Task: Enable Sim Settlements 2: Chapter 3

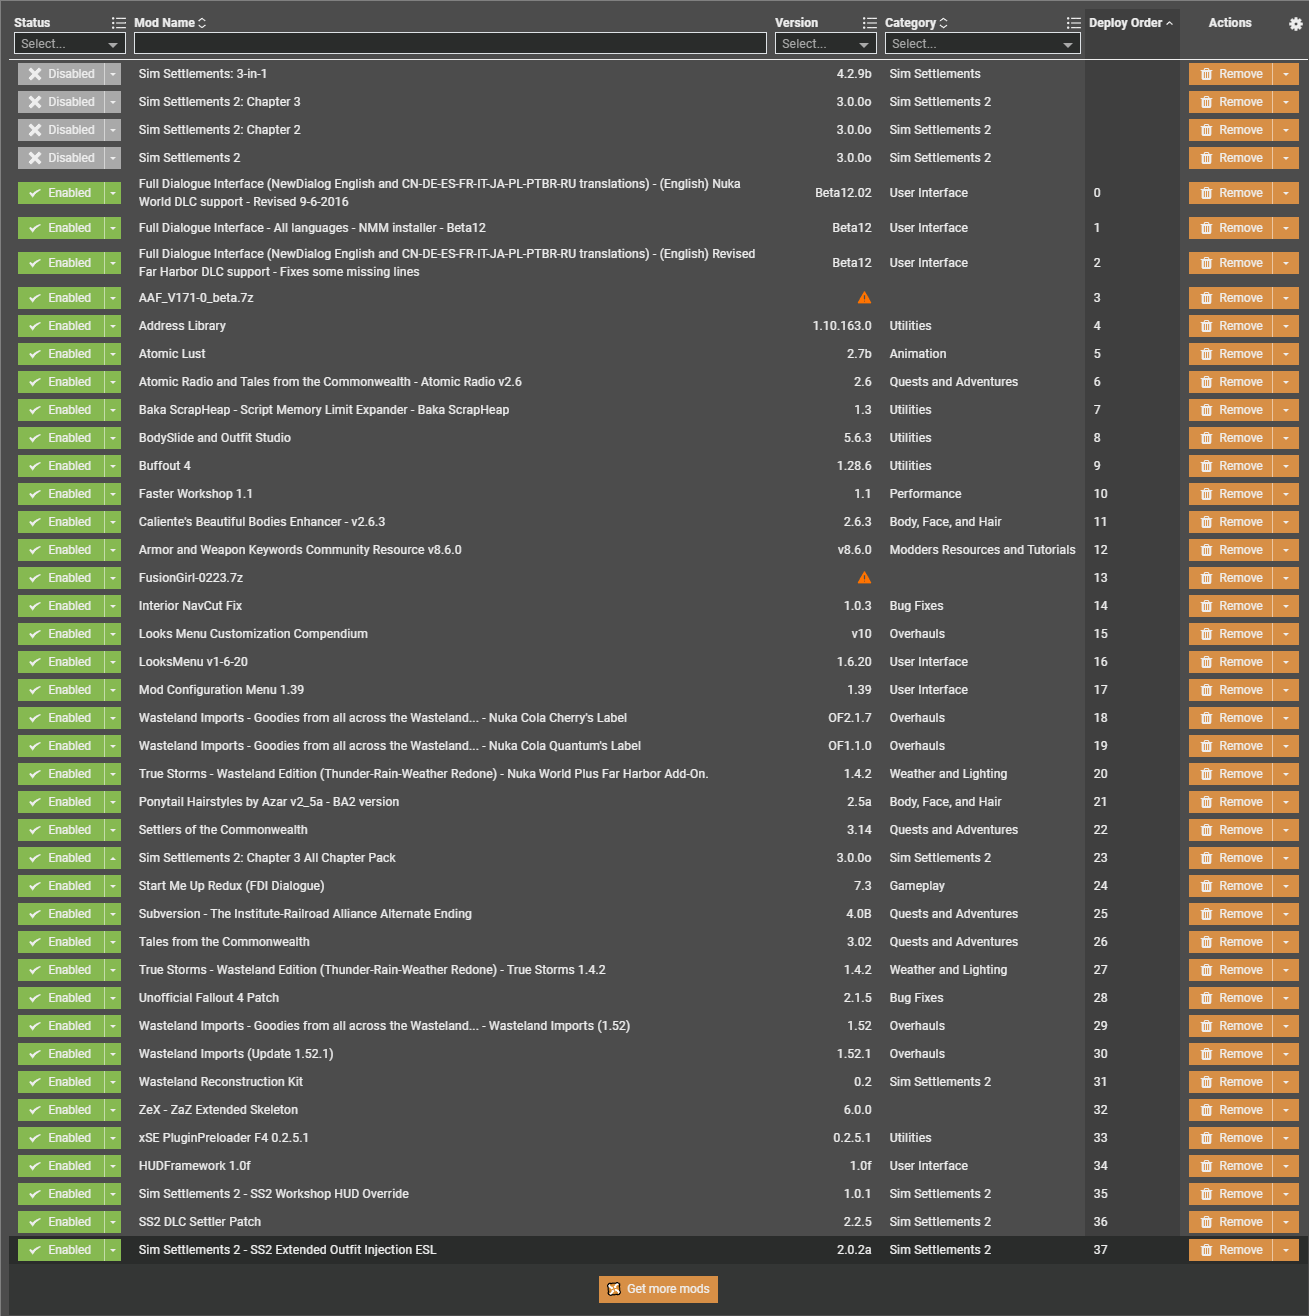Action: coord(61,102)
